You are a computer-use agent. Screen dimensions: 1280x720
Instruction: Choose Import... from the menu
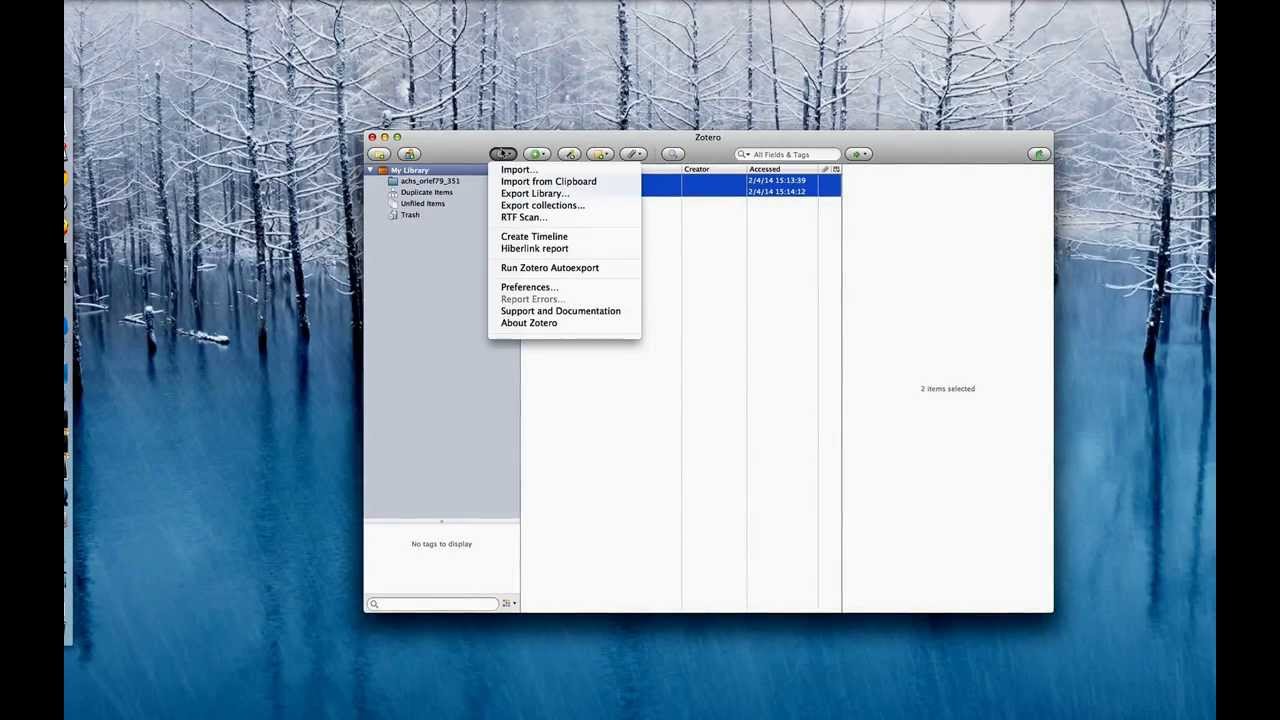pos(564,170)
